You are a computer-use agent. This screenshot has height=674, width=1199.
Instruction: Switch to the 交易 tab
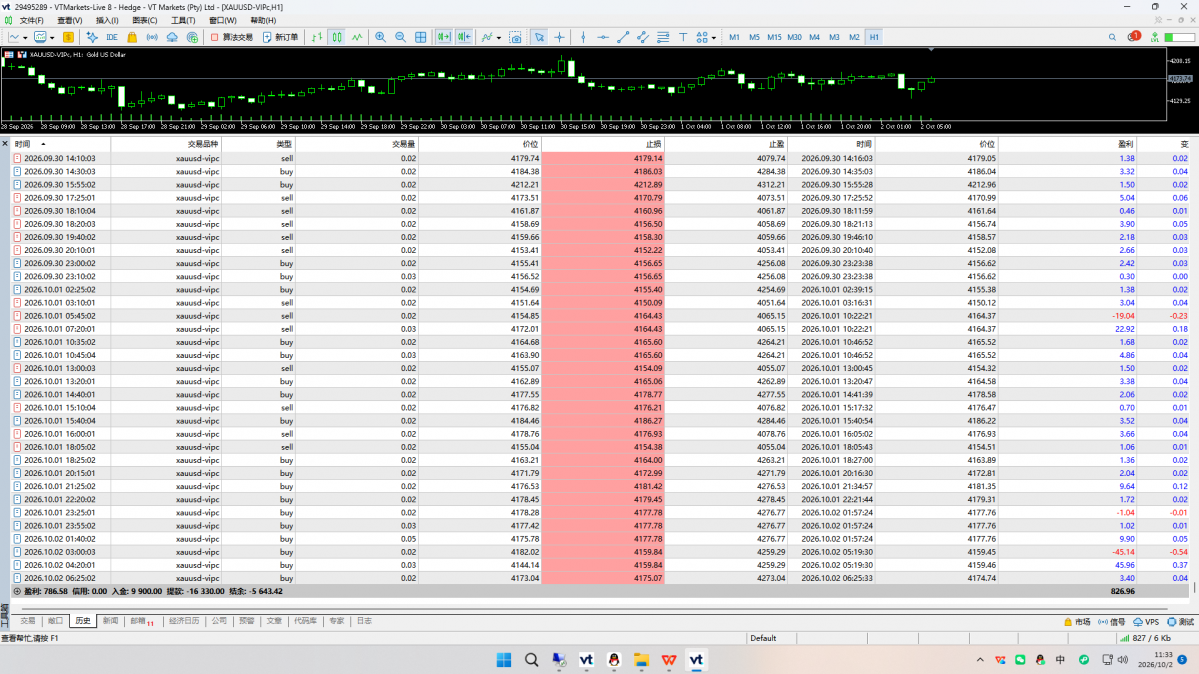point(28,621)
